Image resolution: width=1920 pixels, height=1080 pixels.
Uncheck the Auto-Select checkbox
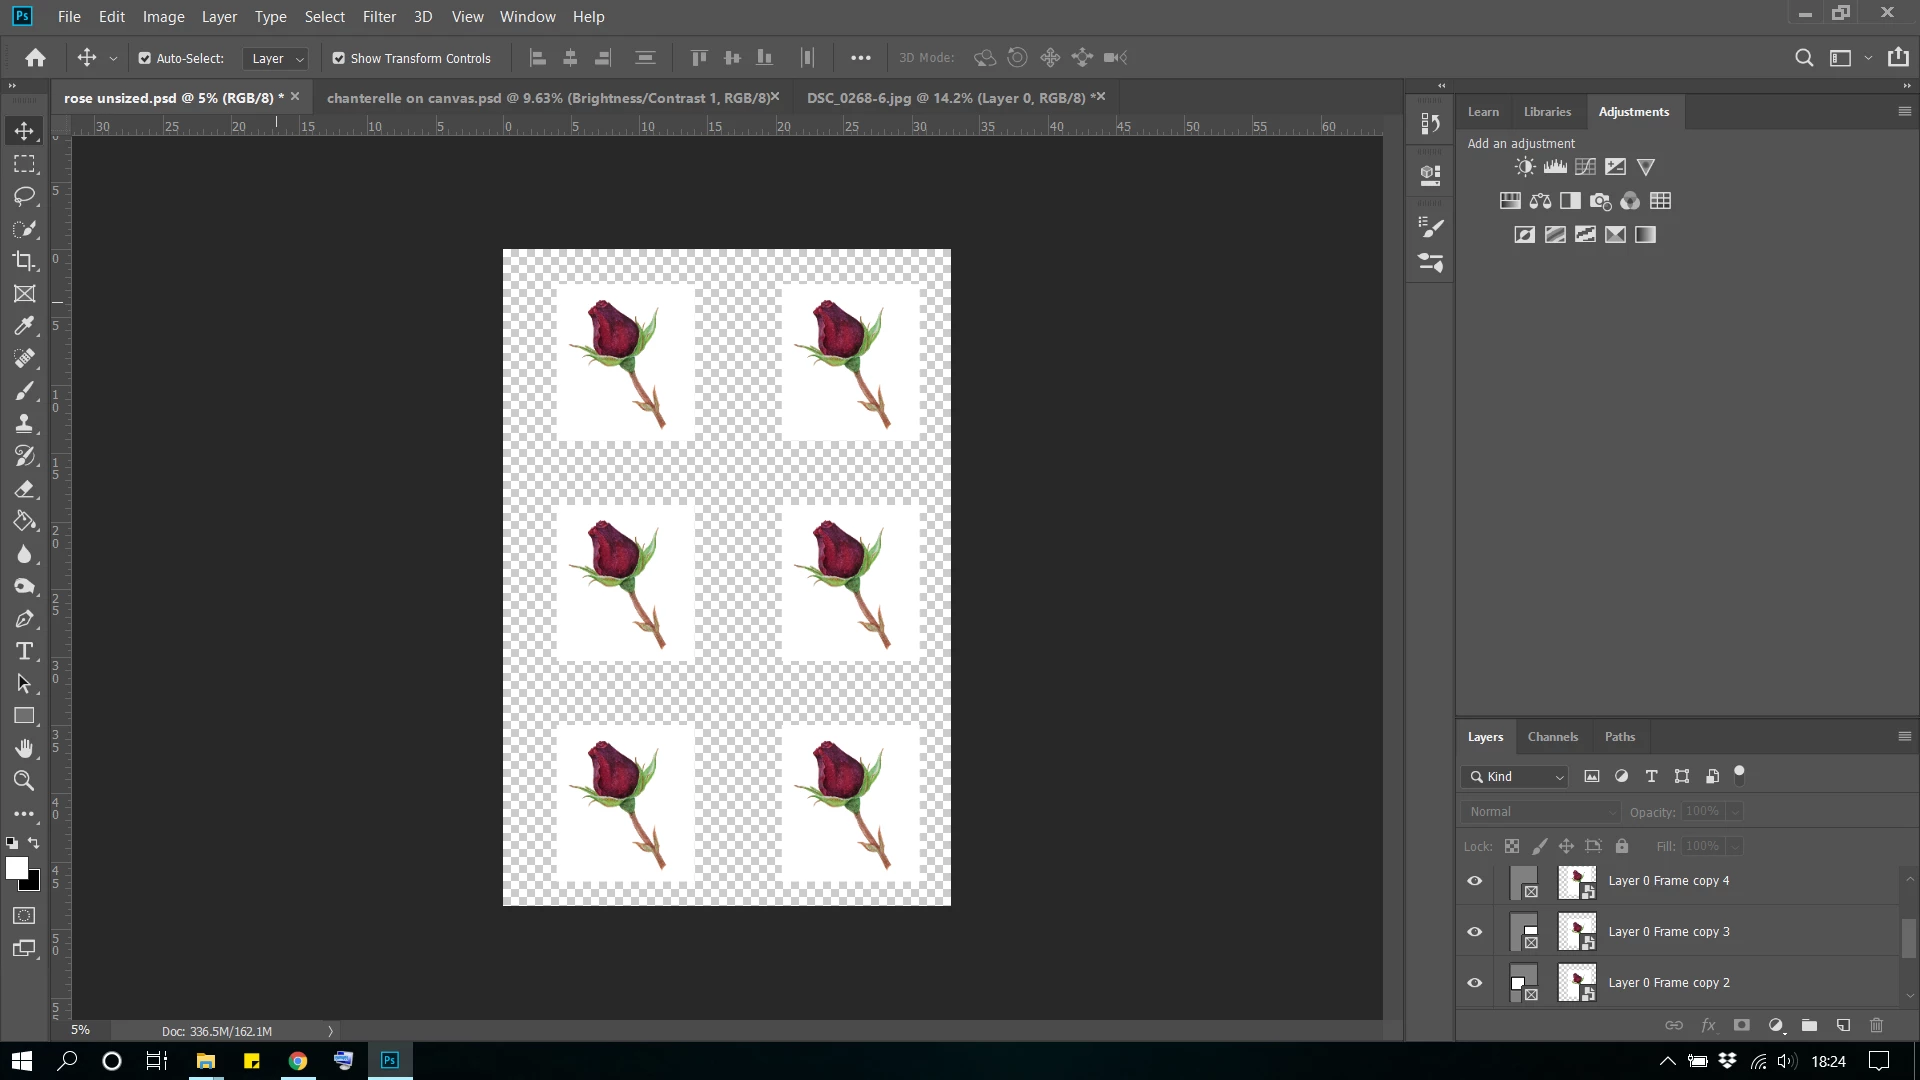click(x=145, y=58)
